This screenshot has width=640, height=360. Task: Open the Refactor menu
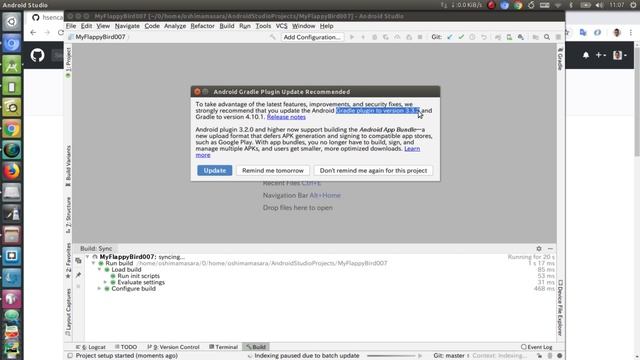[x=202, y=26]
